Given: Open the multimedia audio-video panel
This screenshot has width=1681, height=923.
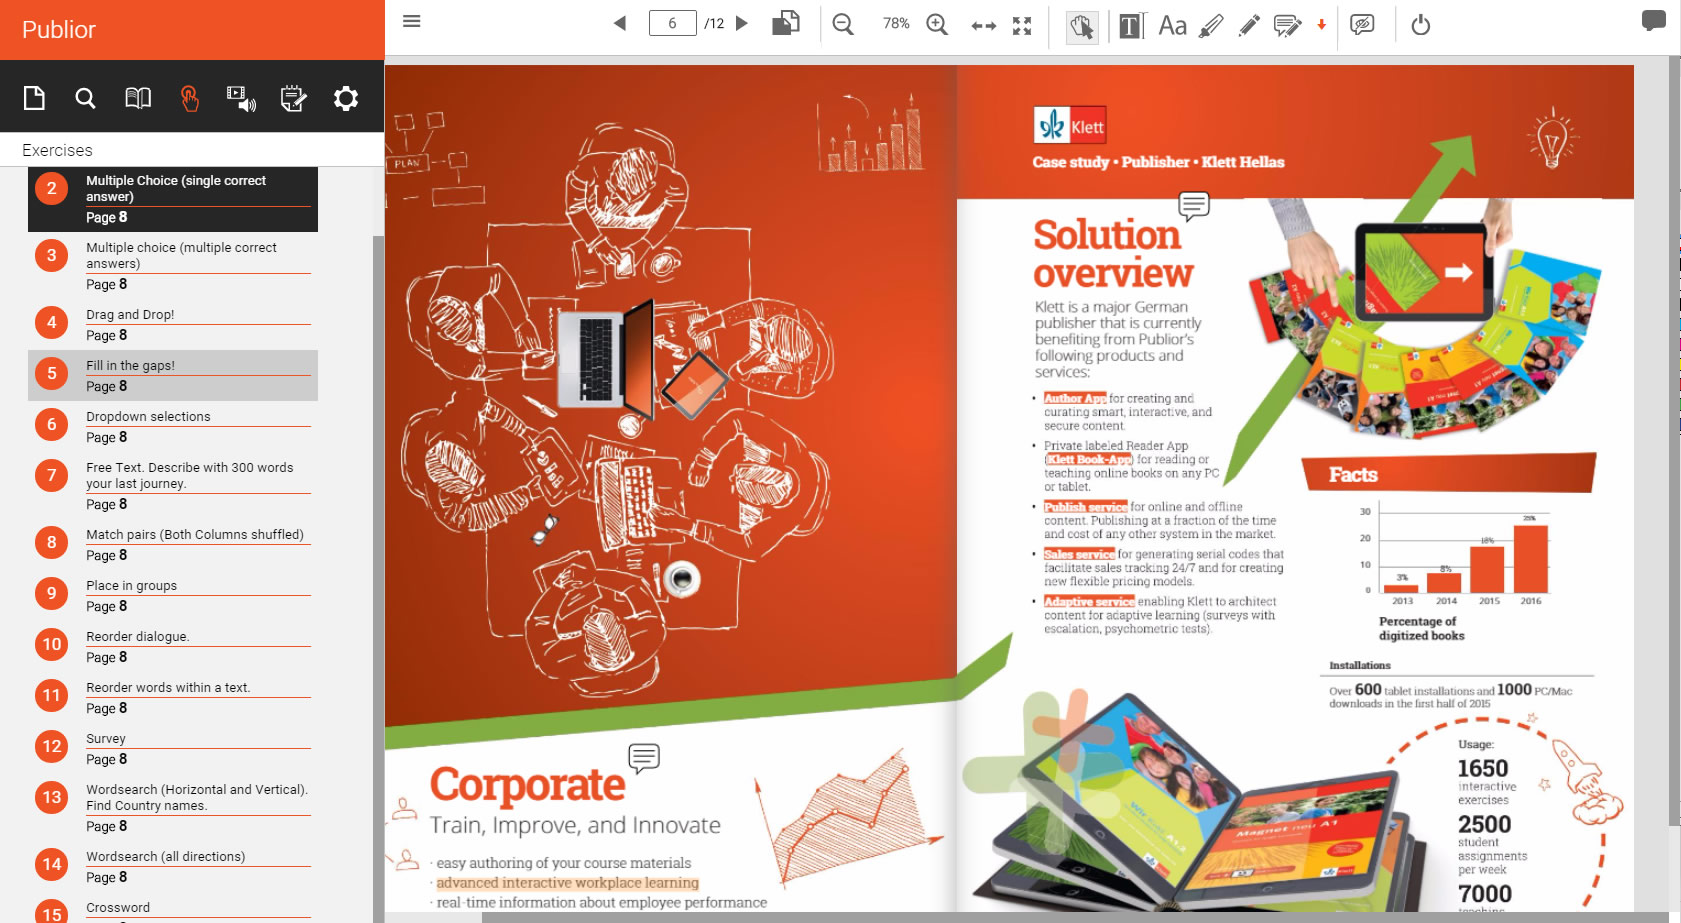Looking at the screenshot, I should point(241,98).
